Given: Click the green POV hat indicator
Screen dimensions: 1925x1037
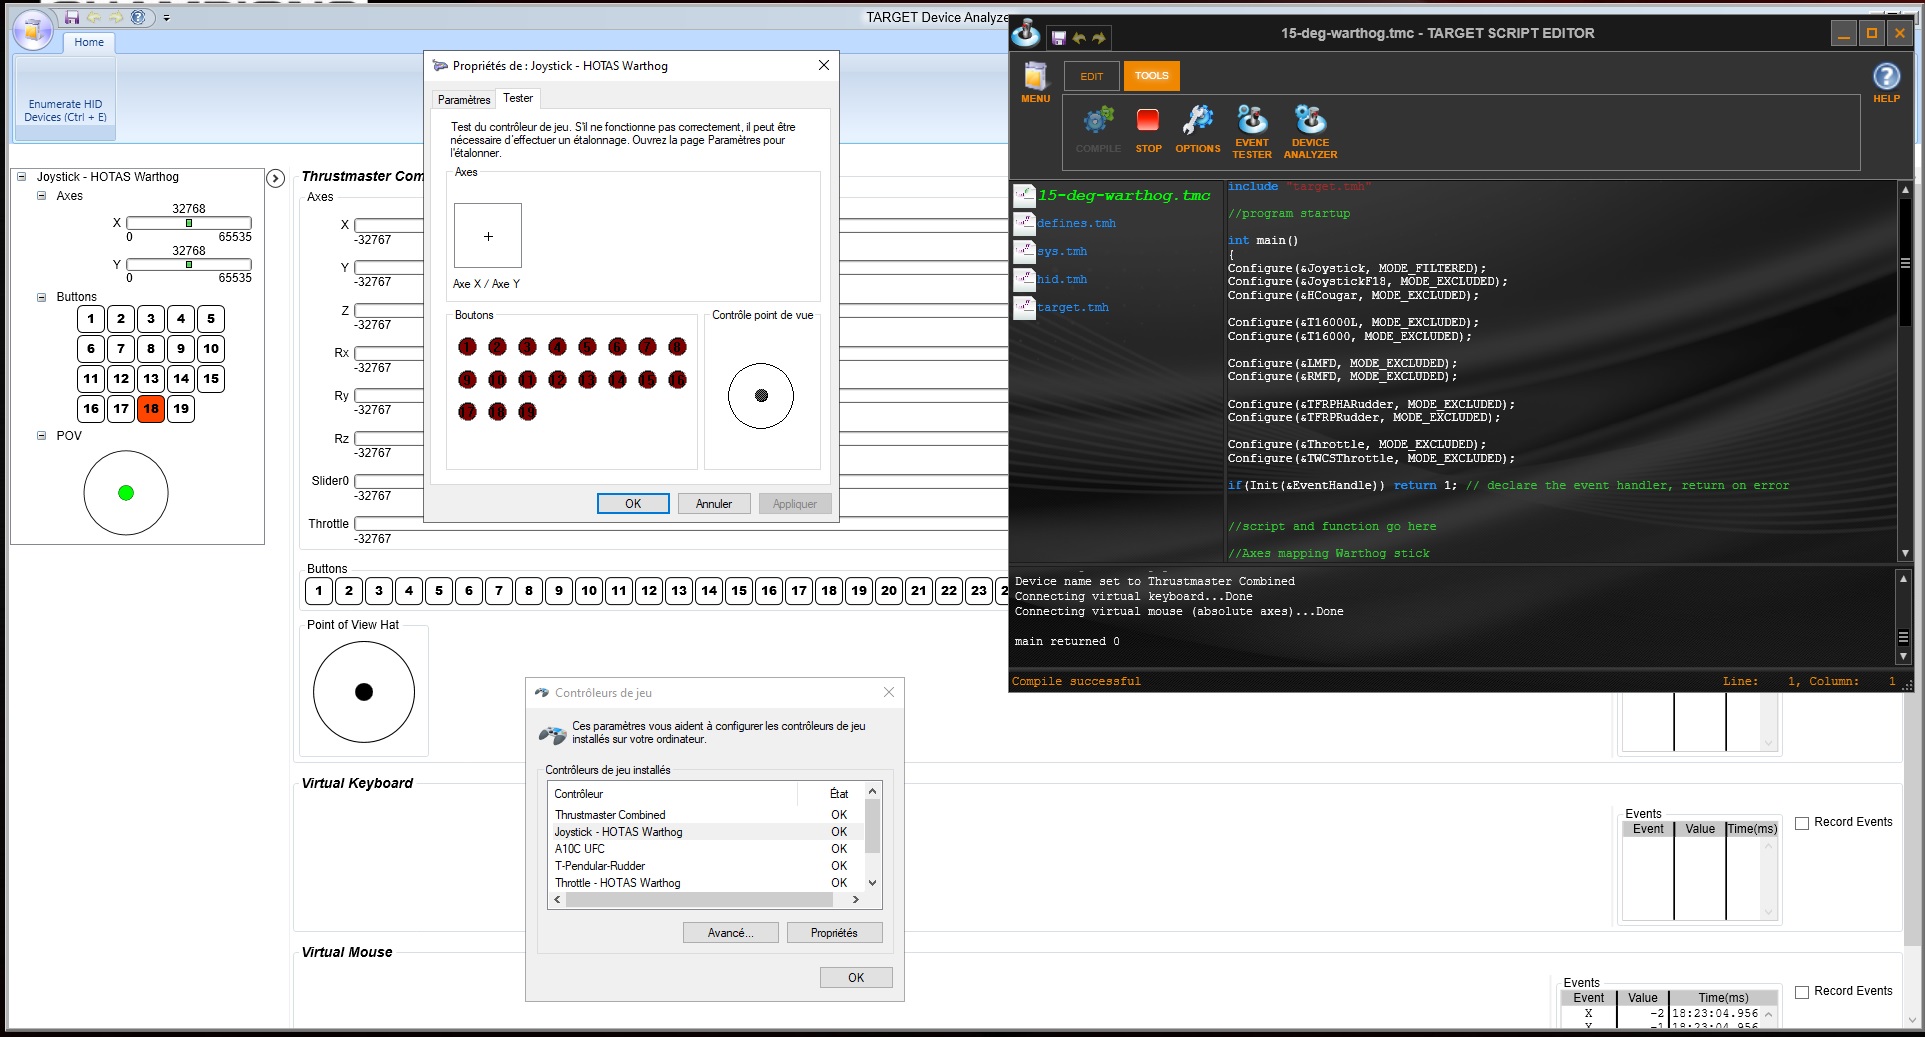Looking at the screenshot, I should [126, 493].
